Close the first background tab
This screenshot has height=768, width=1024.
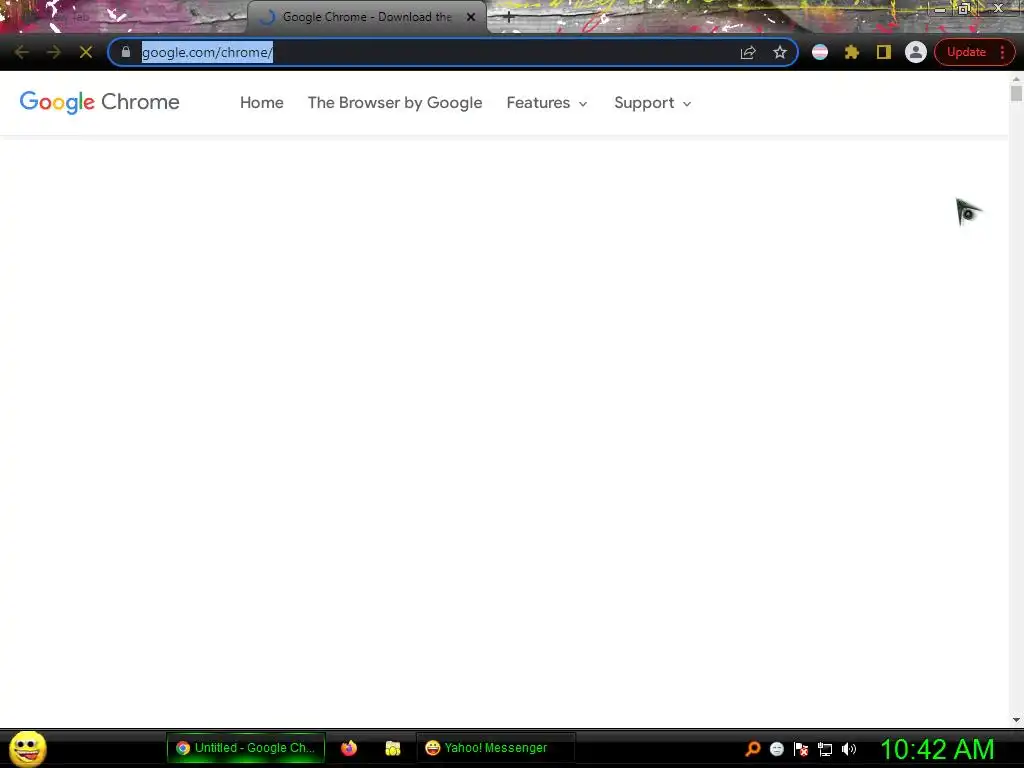pos(231,18)
